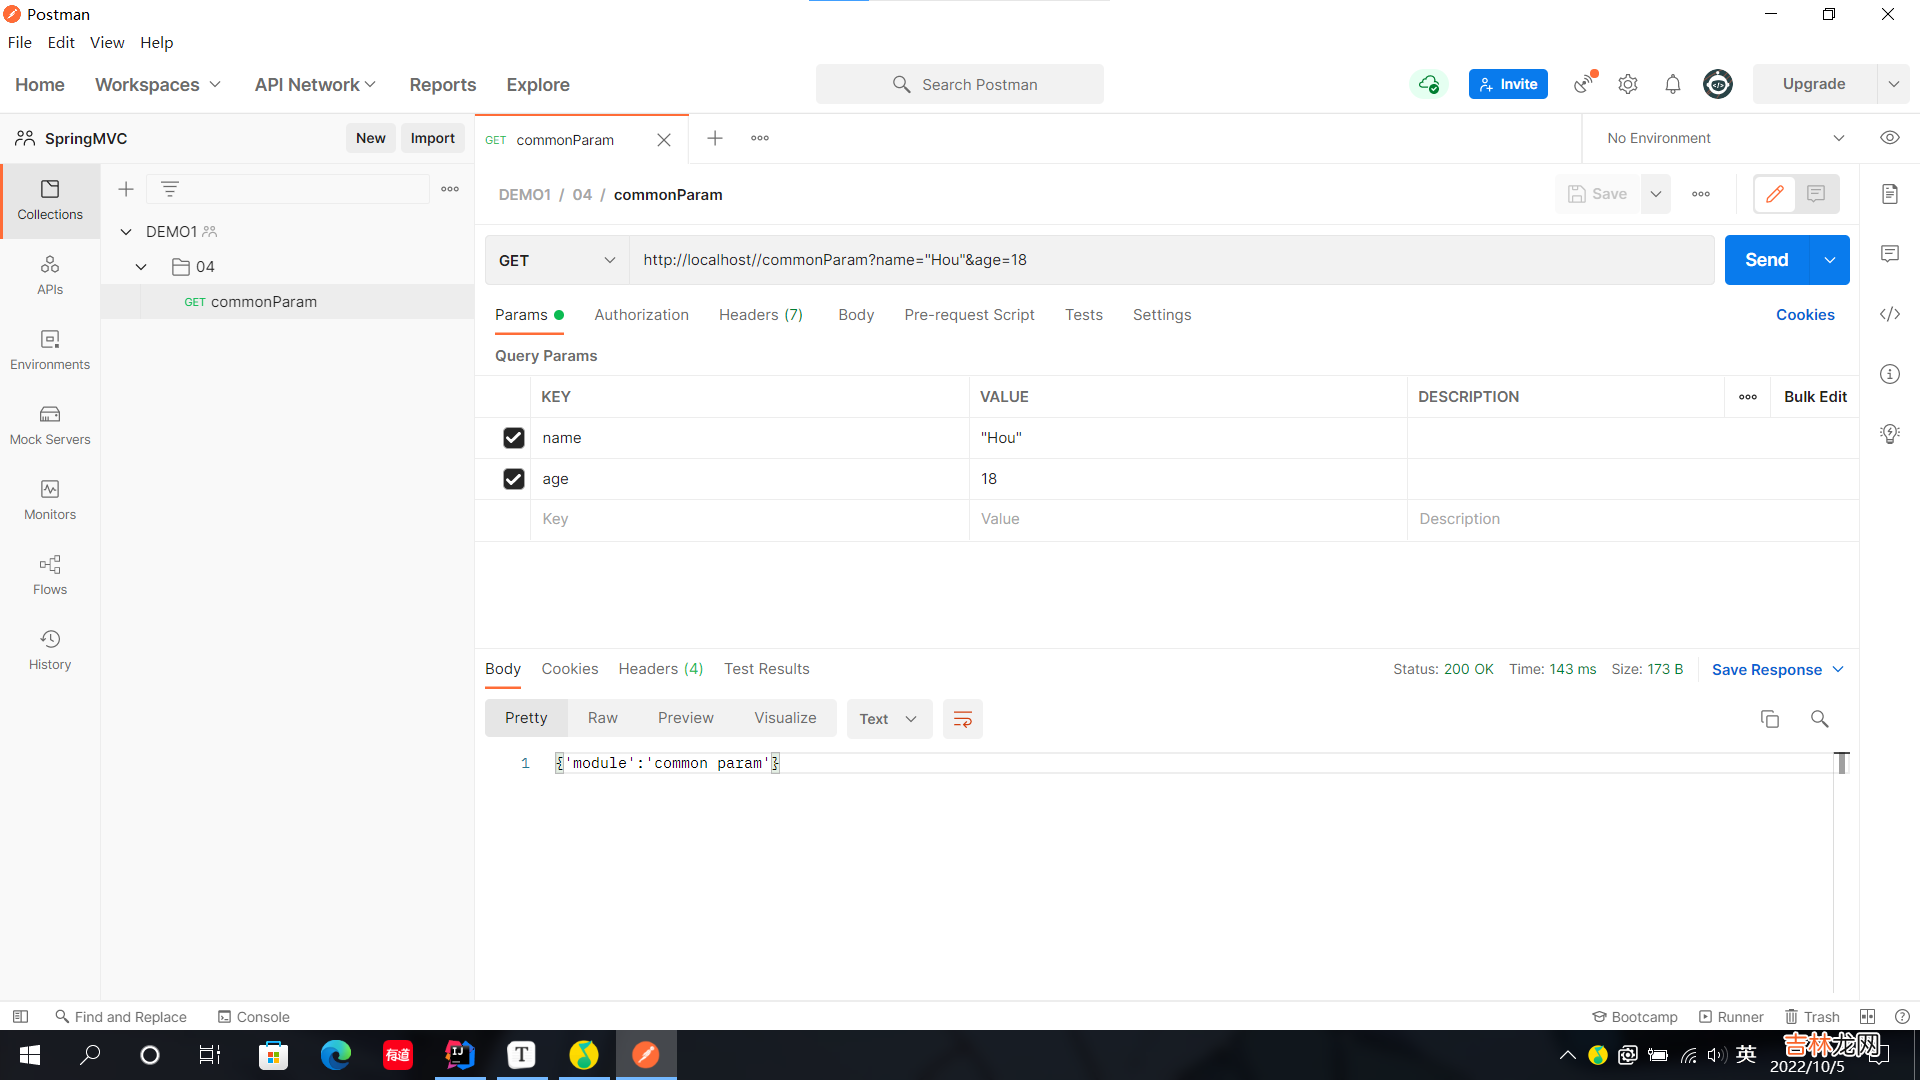Copy response body to clipboard
The height and width of the screenshot is (1080, 1920).
[x=1769, y=719]
